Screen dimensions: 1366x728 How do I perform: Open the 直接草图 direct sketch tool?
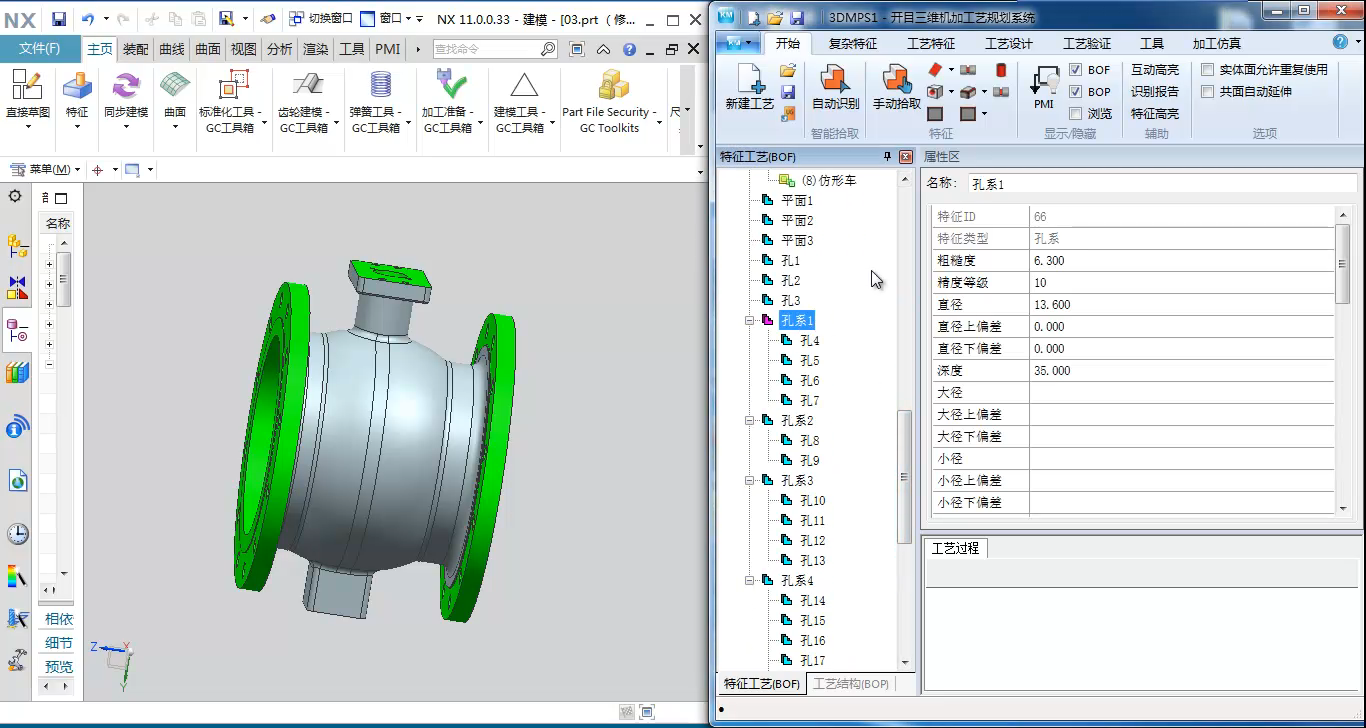(x=27, y=94)
